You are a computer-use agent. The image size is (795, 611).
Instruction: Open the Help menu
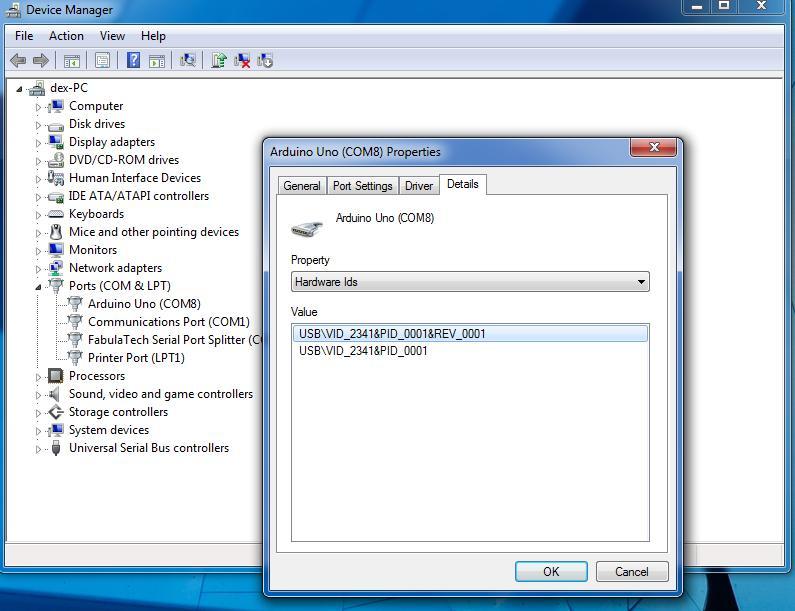pos(153,36)
